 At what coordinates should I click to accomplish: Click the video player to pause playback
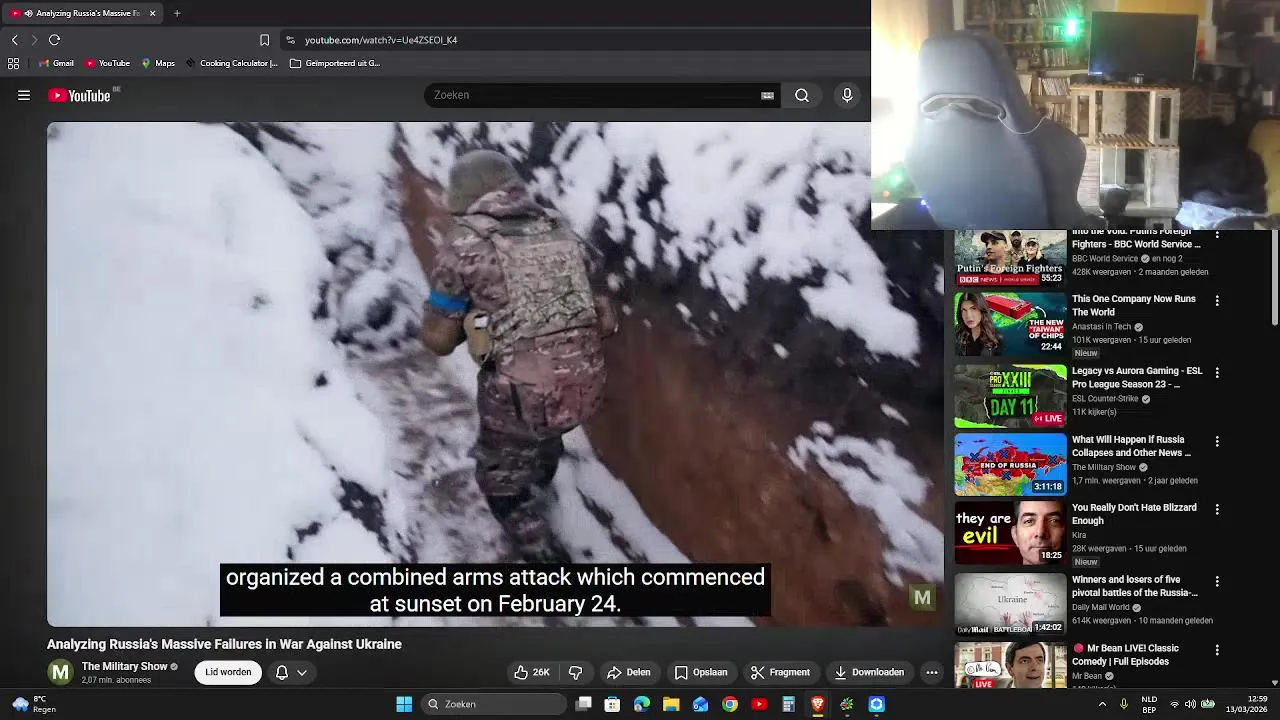[495, 374]
